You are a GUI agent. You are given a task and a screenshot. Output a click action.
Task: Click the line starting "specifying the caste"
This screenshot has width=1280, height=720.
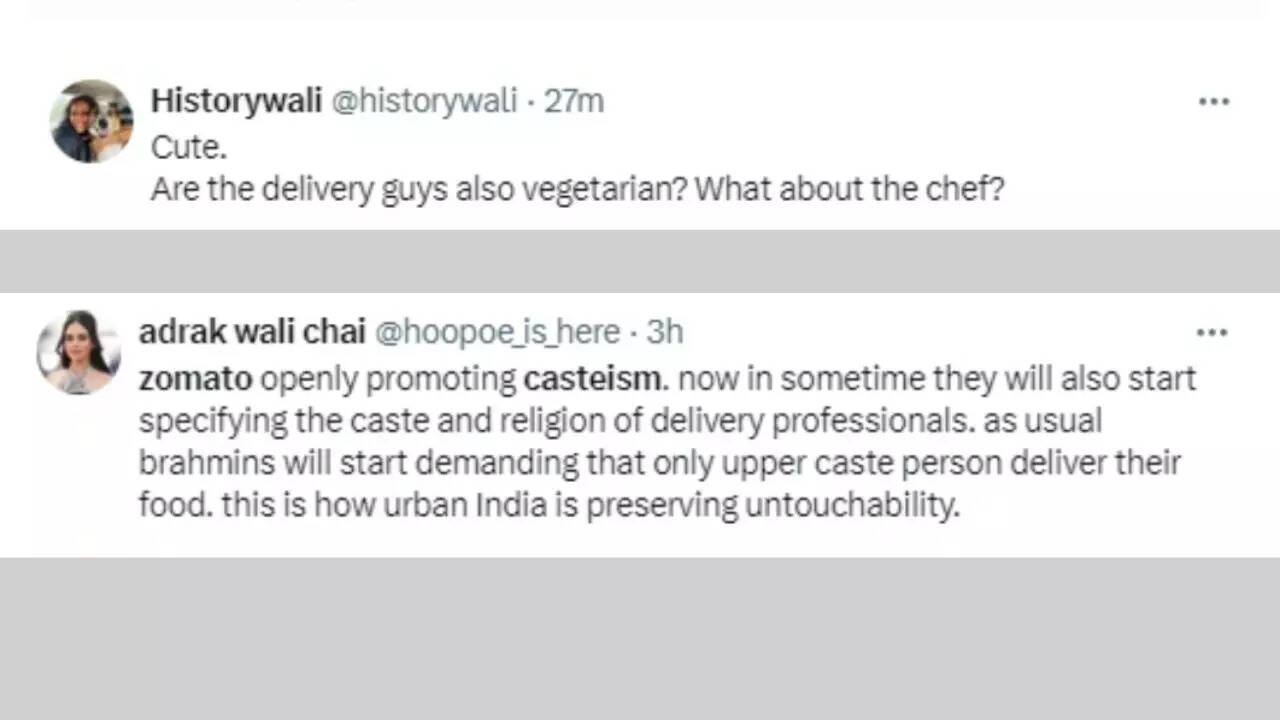tap(620, 421)
